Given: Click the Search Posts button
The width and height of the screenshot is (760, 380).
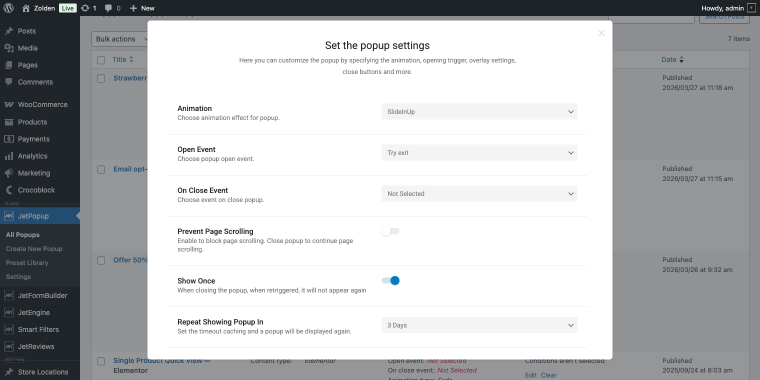Looking at the screenshot, I should click(724, 18).
